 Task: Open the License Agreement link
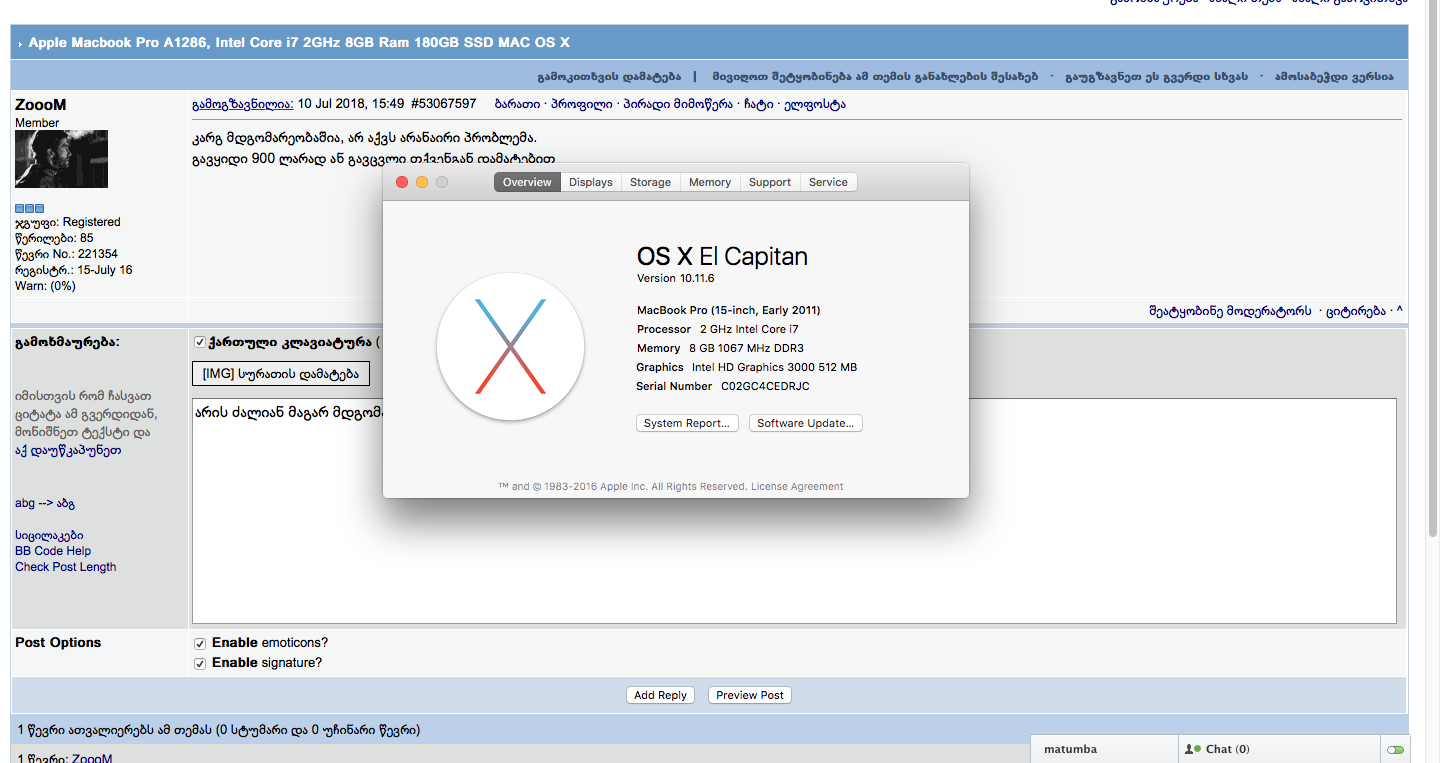(797, 487)
